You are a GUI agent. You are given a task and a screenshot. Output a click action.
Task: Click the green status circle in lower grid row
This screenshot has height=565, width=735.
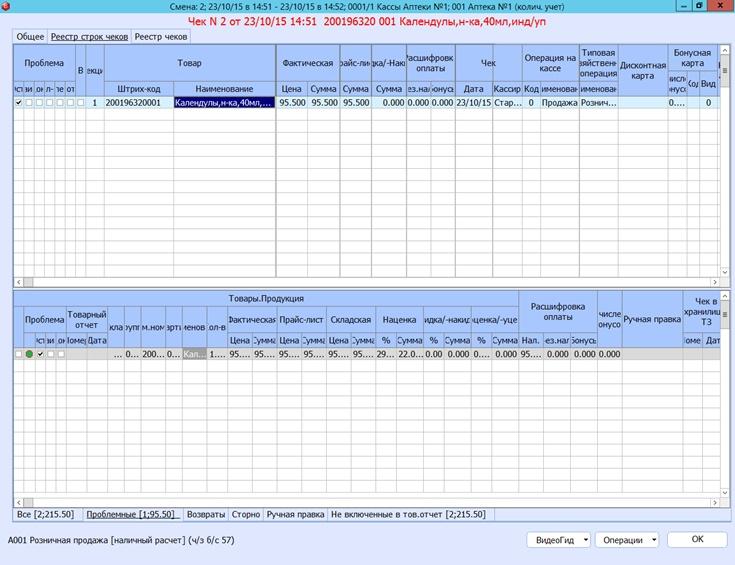point(29,354)
